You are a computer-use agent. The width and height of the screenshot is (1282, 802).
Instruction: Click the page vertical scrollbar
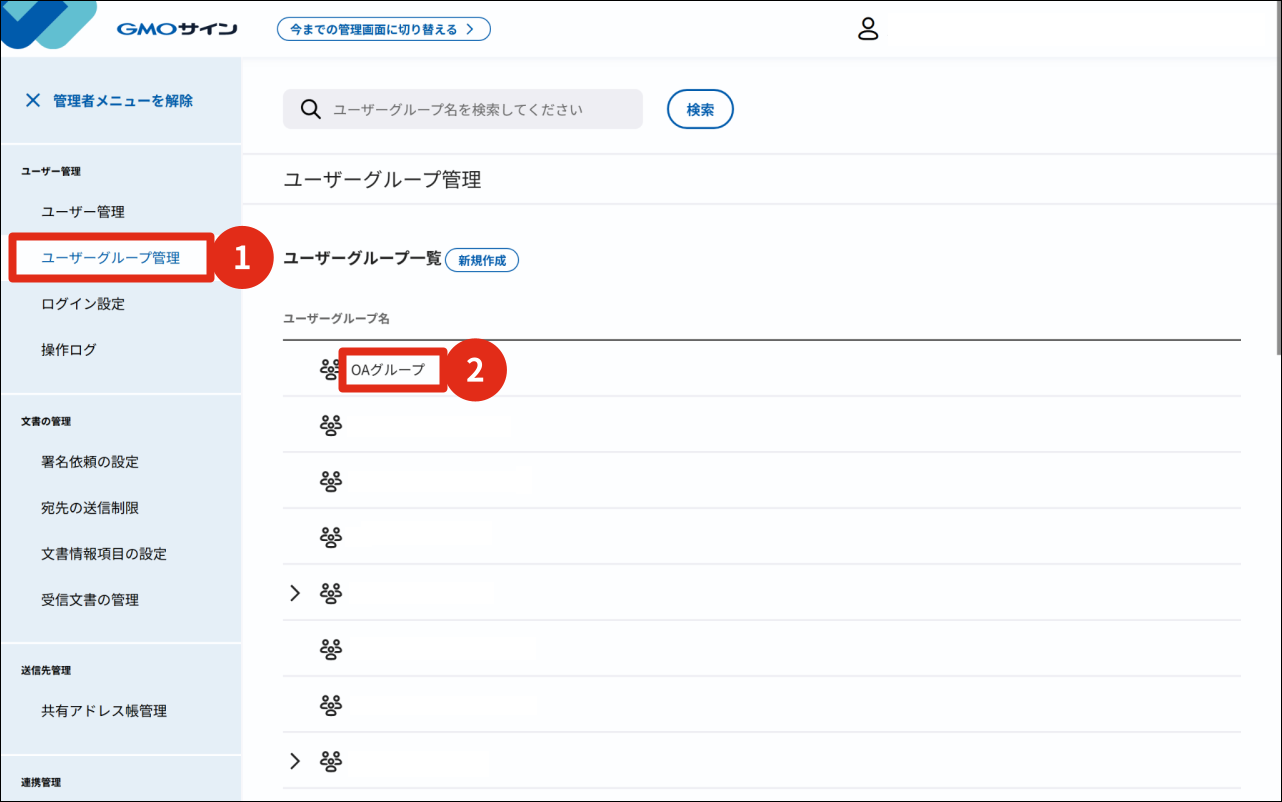tap(1277, 200)
